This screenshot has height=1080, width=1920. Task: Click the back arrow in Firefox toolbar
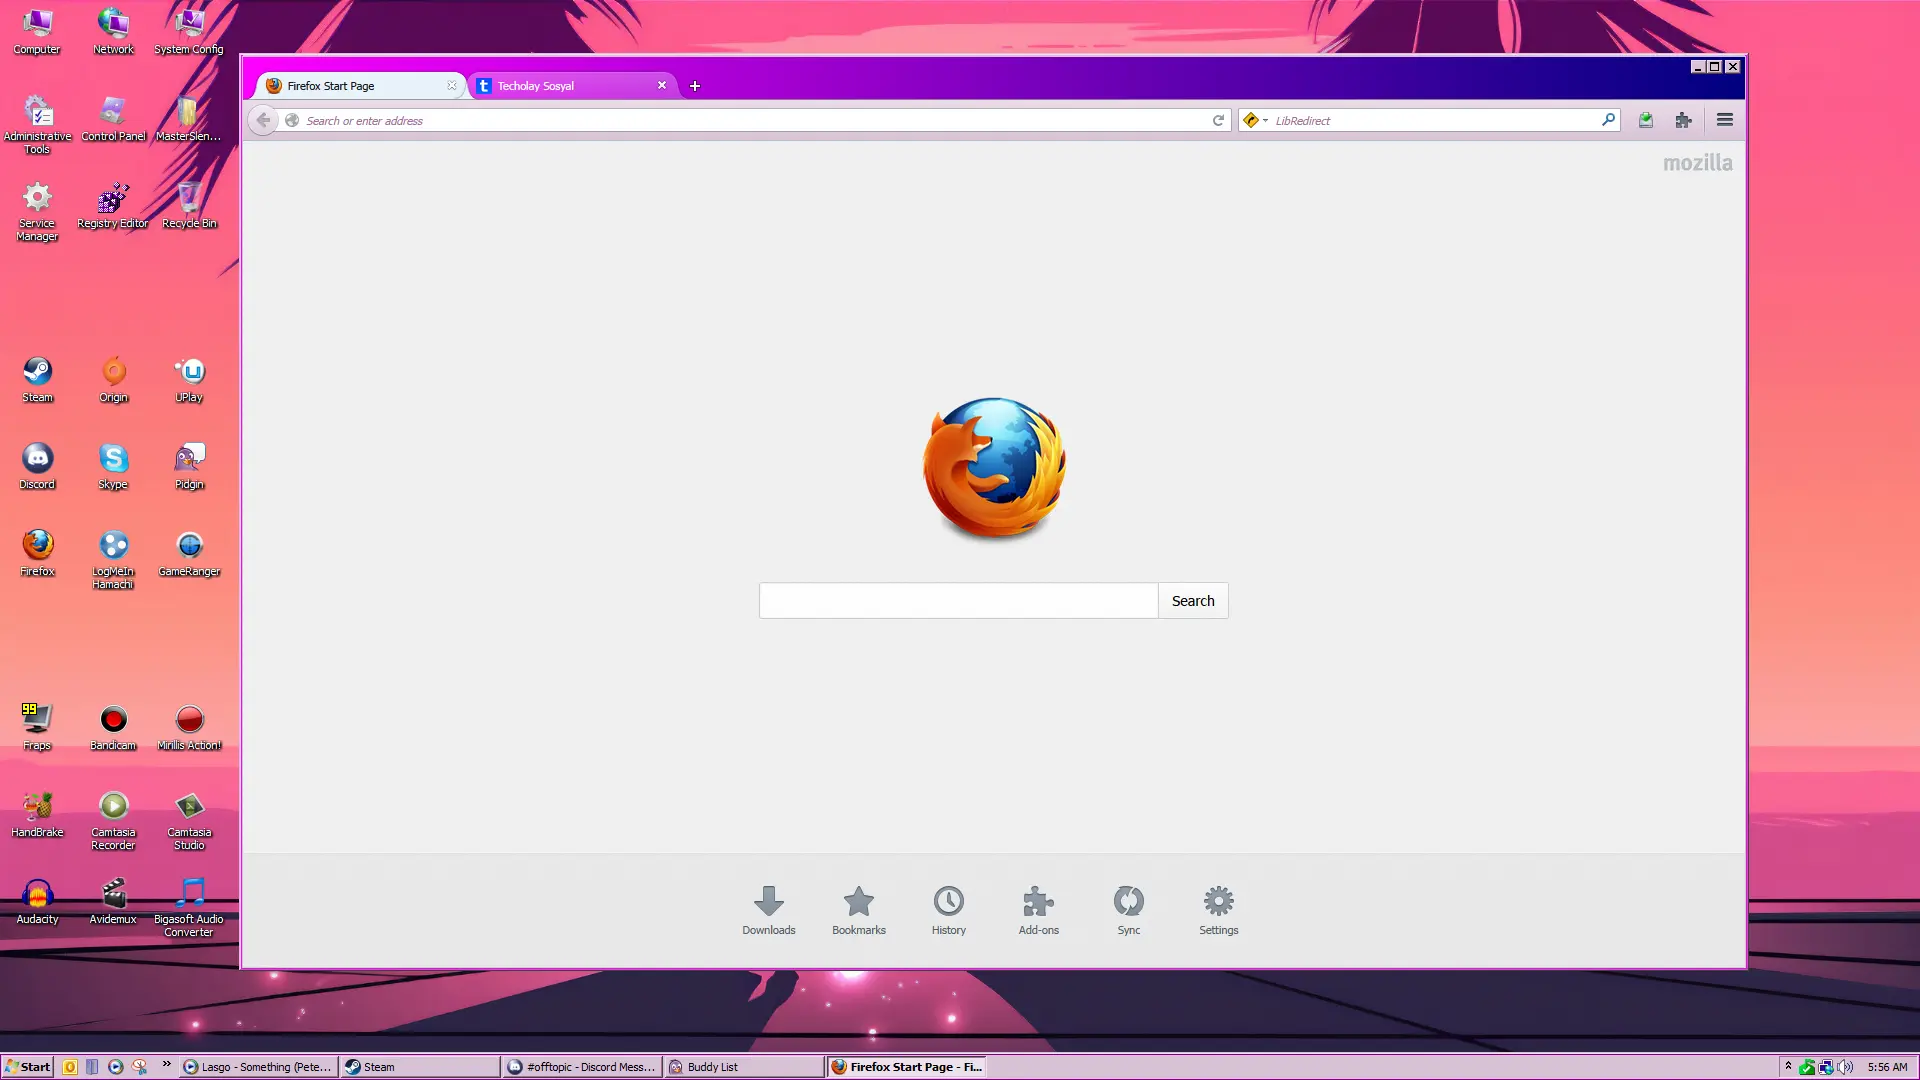click(x=263, y=120)
